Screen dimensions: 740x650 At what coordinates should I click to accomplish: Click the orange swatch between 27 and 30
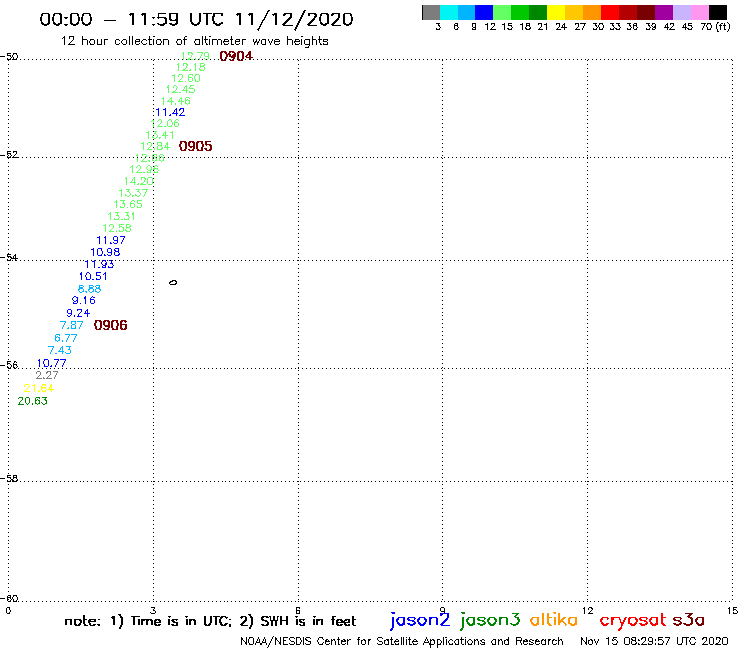click(592, 13)
